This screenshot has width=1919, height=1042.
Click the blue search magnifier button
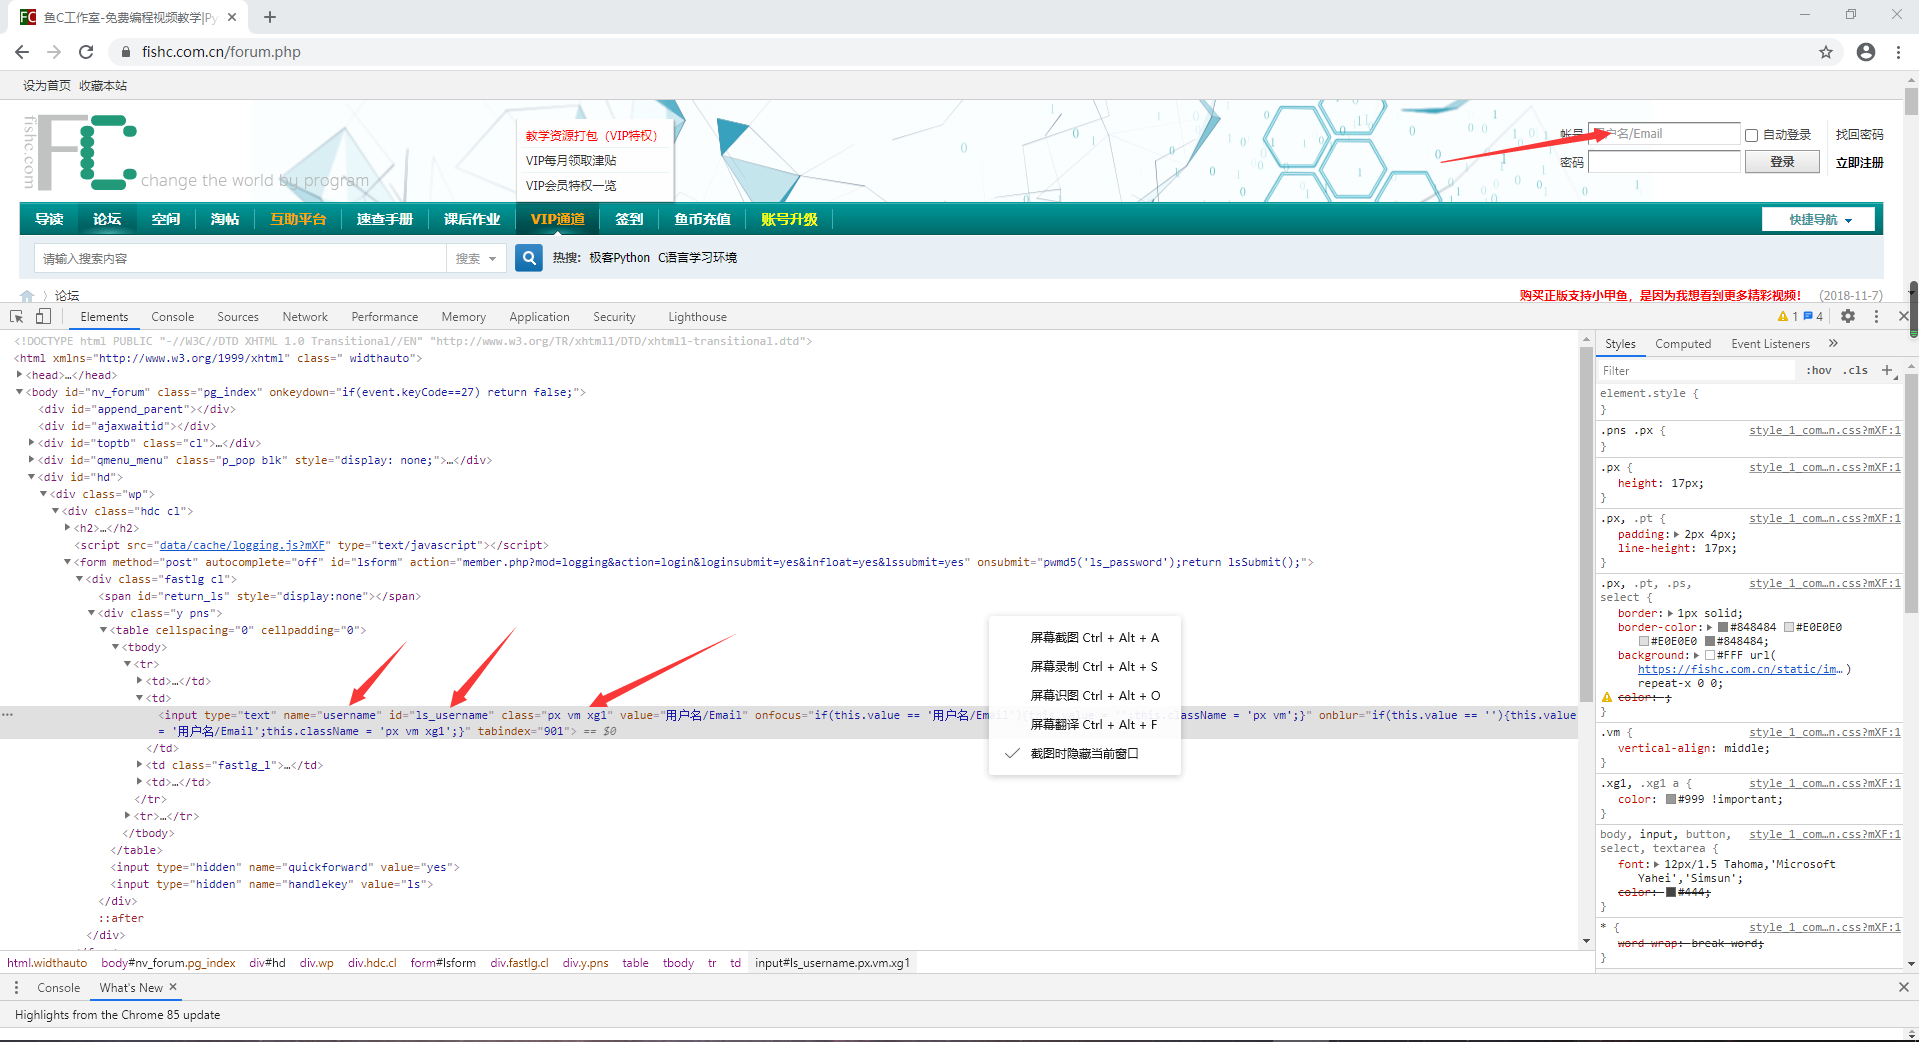pyautogui.click(x=529, y=258)
